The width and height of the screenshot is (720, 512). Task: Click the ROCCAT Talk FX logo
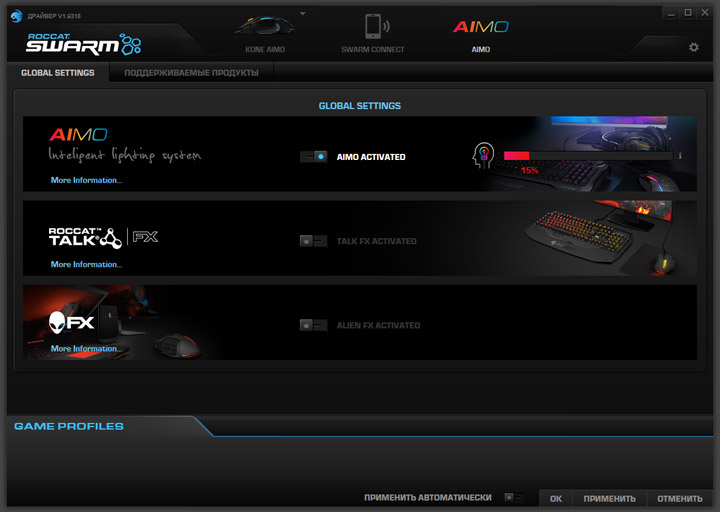[x=103, y=237]
